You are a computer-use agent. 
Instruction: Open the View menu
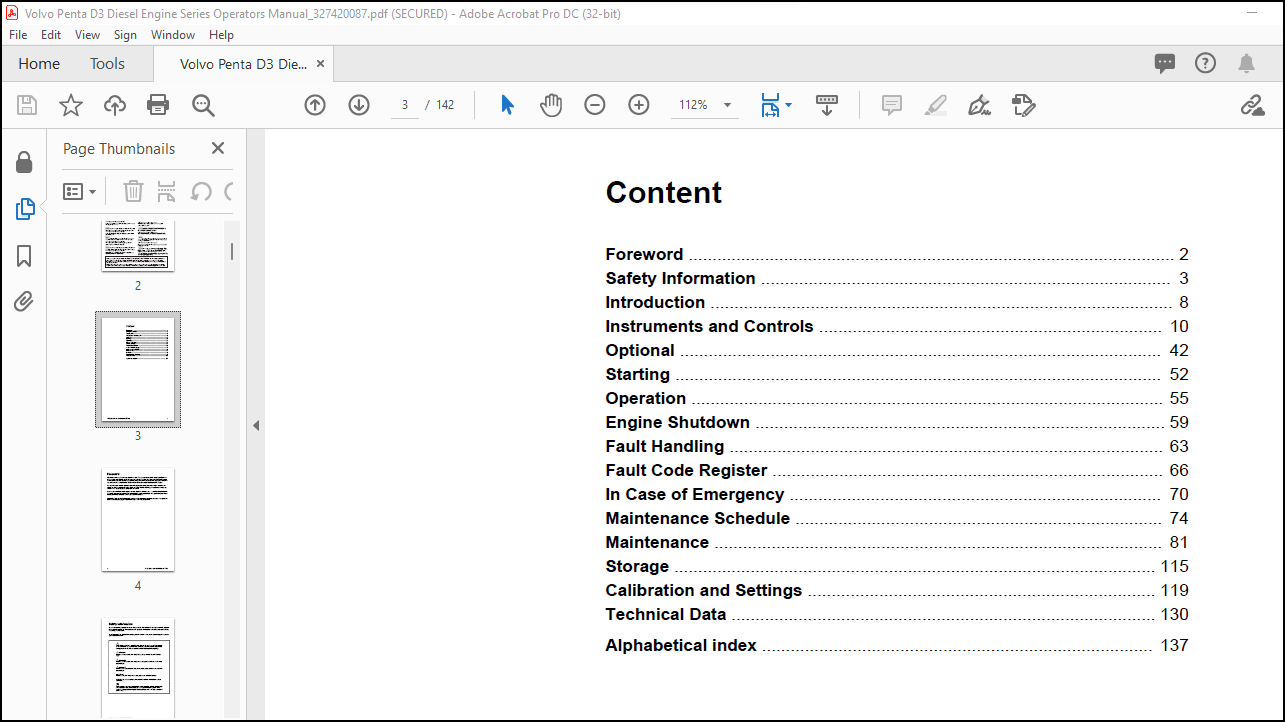click(x=88, y=35)
